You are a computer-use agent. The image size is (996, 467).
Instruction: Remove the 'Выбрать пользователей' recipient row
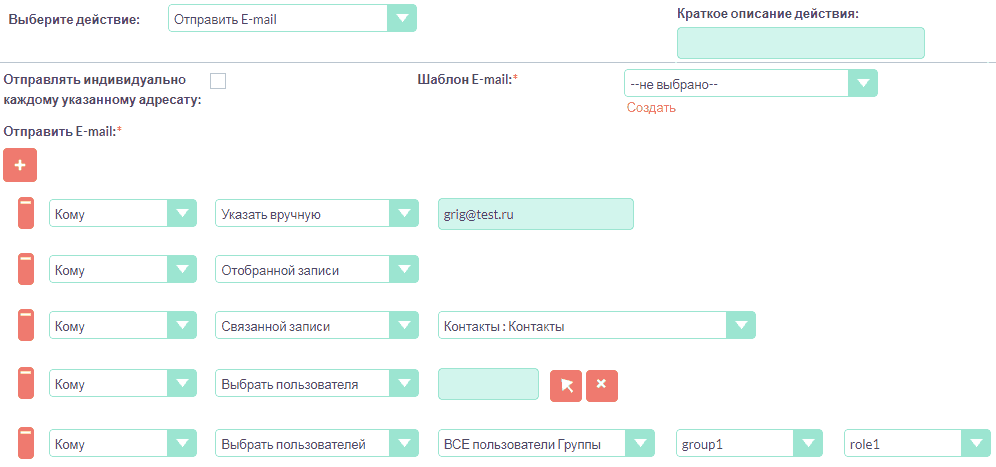pyautogui.click(x=27, y=443)
